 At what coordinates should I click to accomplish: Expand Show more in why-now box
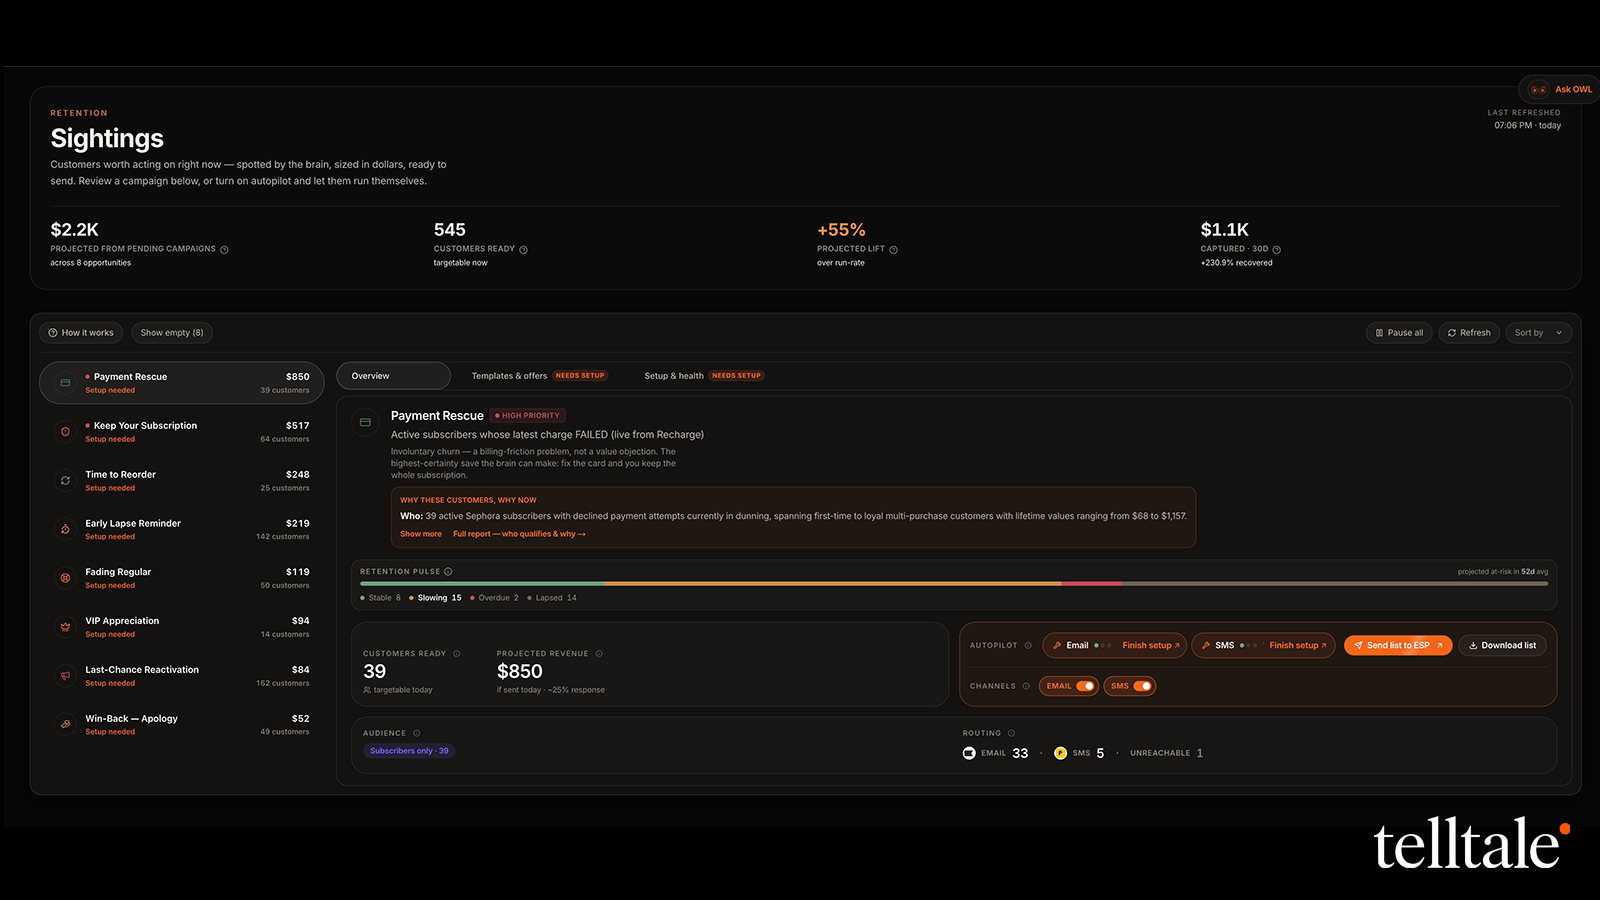tap(421, 534)
